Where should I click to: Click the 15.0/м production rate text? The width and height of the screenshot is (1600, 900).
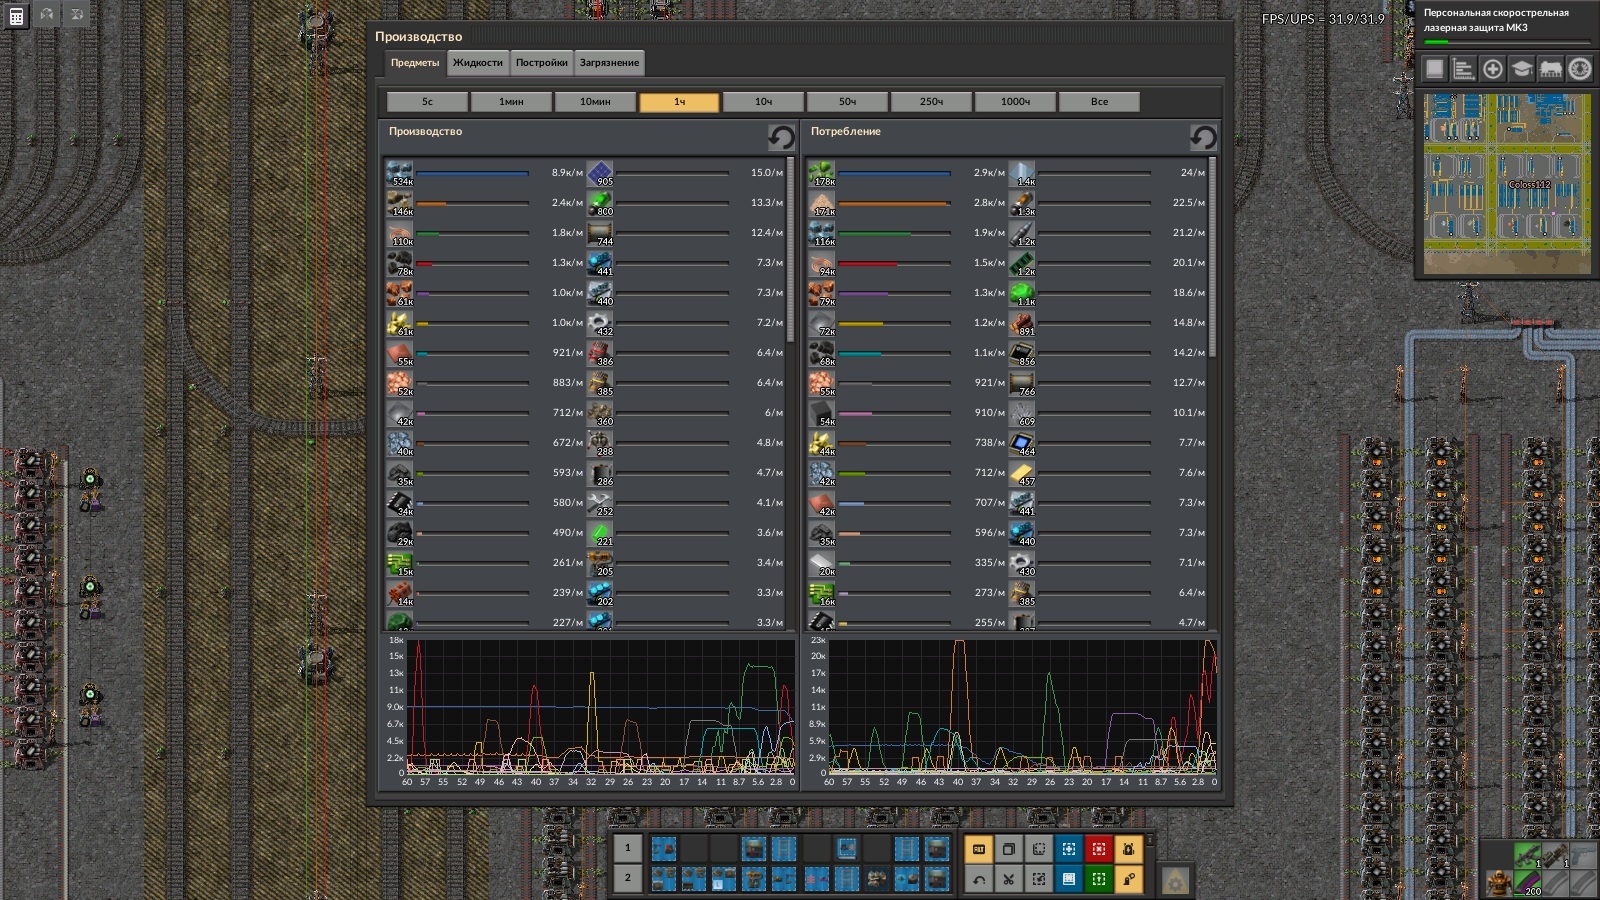(766, 173)
